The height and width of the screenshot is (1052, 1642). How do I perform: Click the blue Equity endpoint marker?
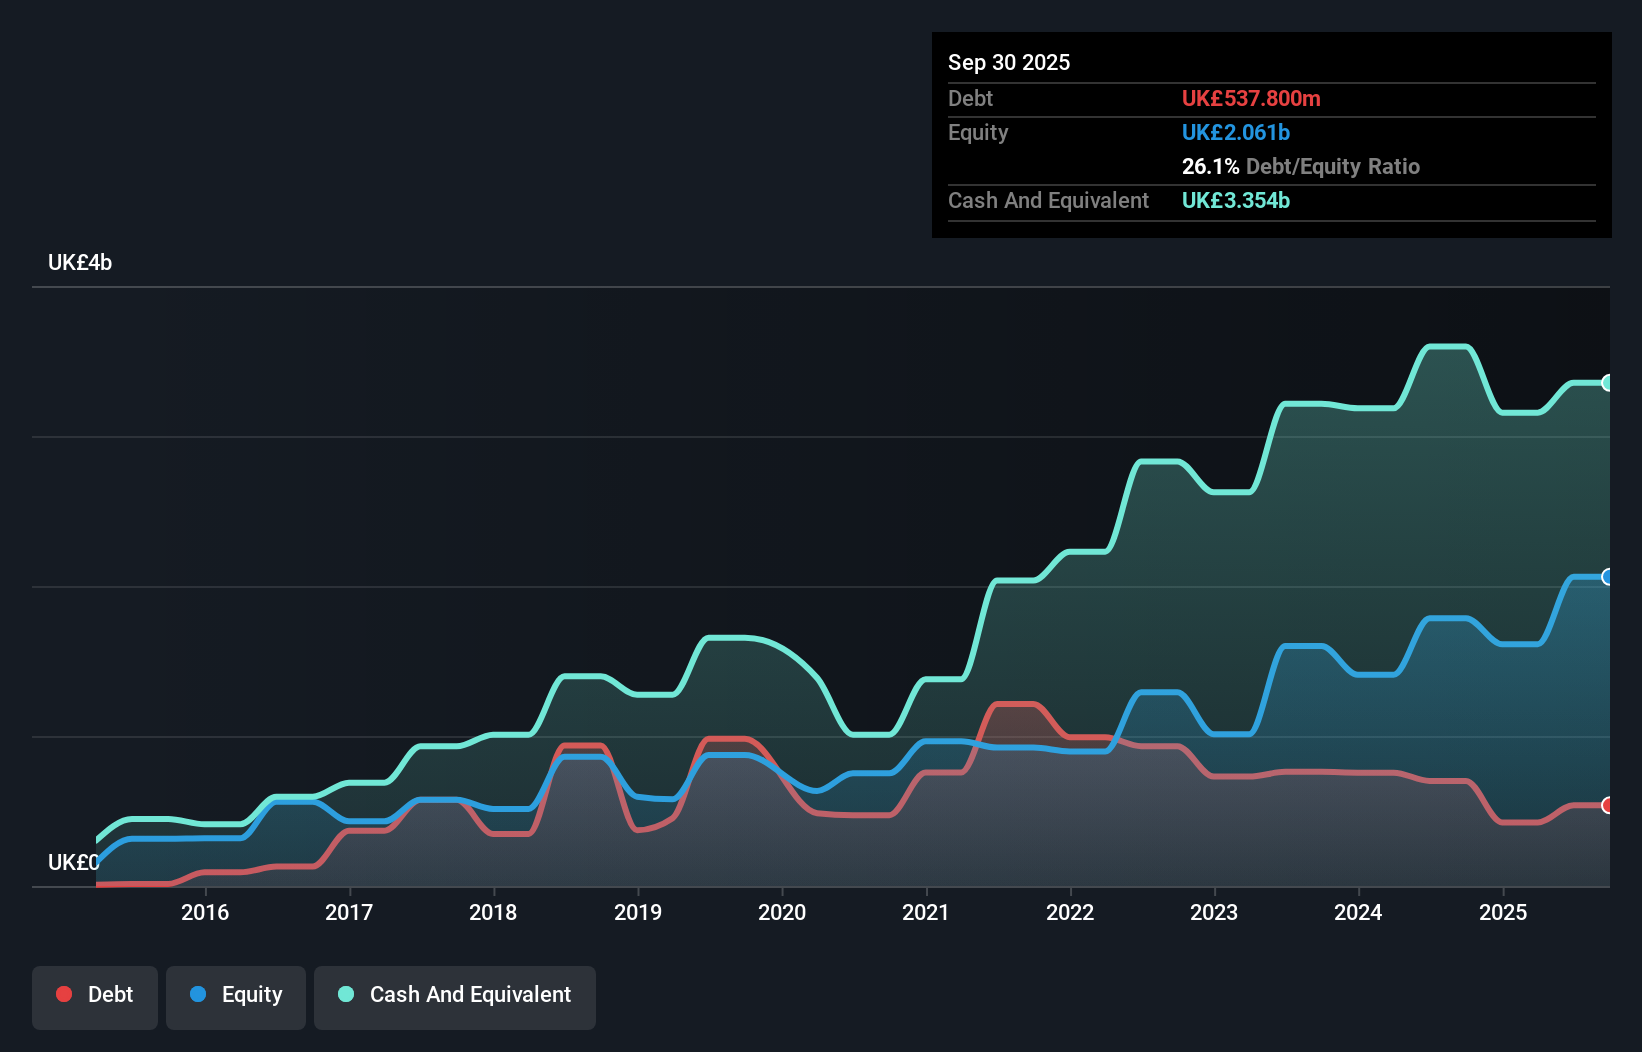(x=1607, y=577)
